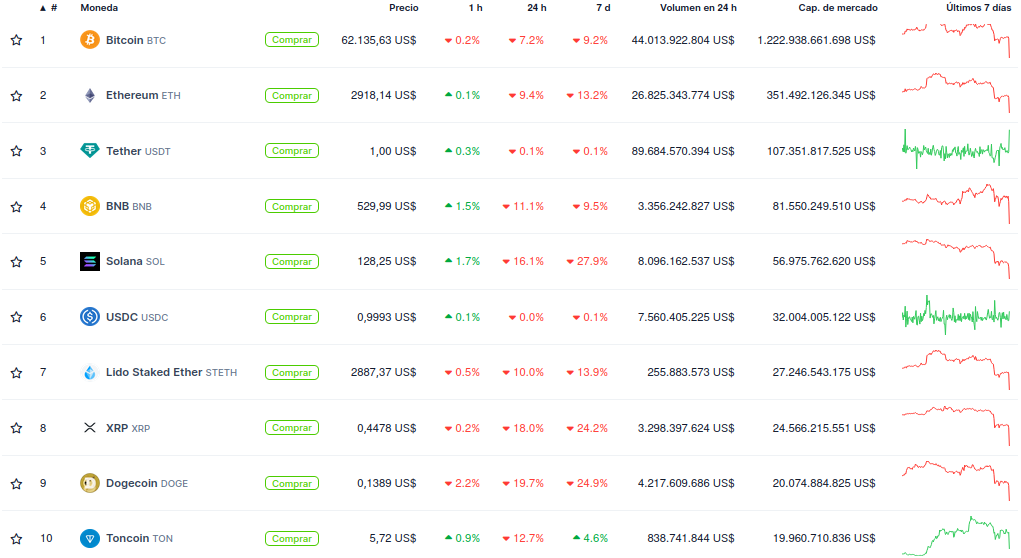Image resolution: width=1021 pixels, height=558 pixels.
Task: Click Bitcoin price 62.135,63 US$
Action: point(379,40)
